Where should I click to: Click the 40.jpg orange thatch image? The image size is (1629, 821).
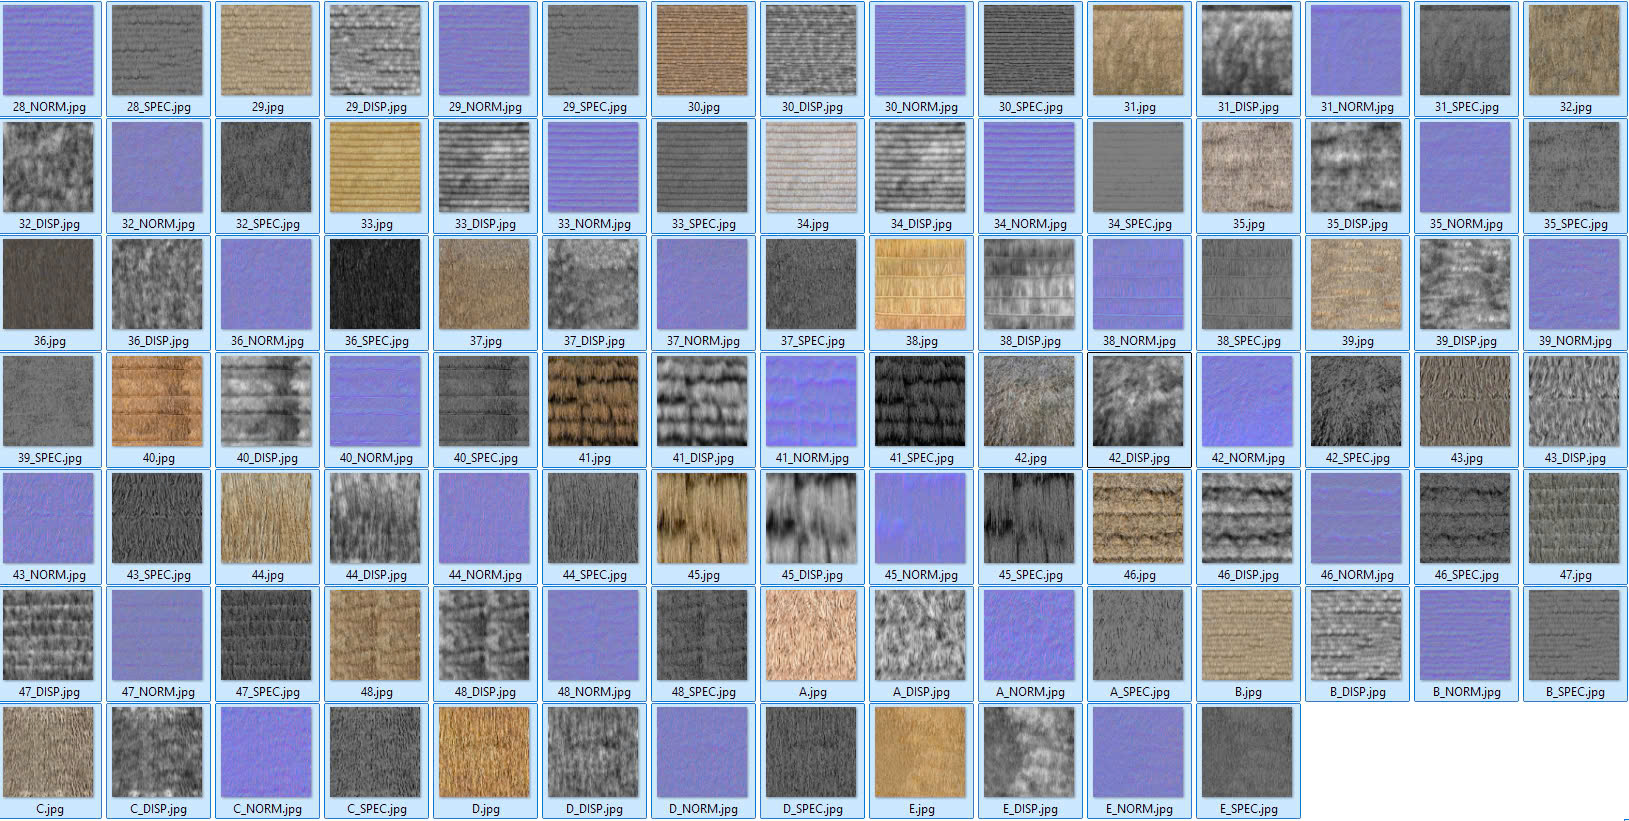coord(157,402)
